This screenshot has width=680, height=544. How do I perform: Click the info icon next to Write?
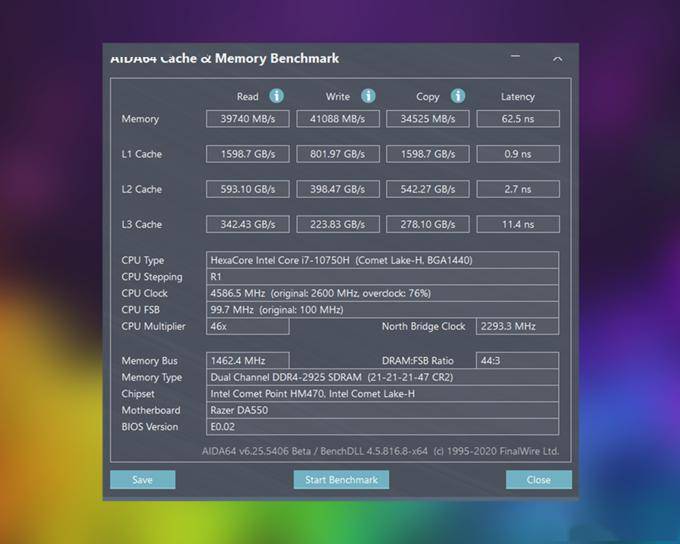368,96
